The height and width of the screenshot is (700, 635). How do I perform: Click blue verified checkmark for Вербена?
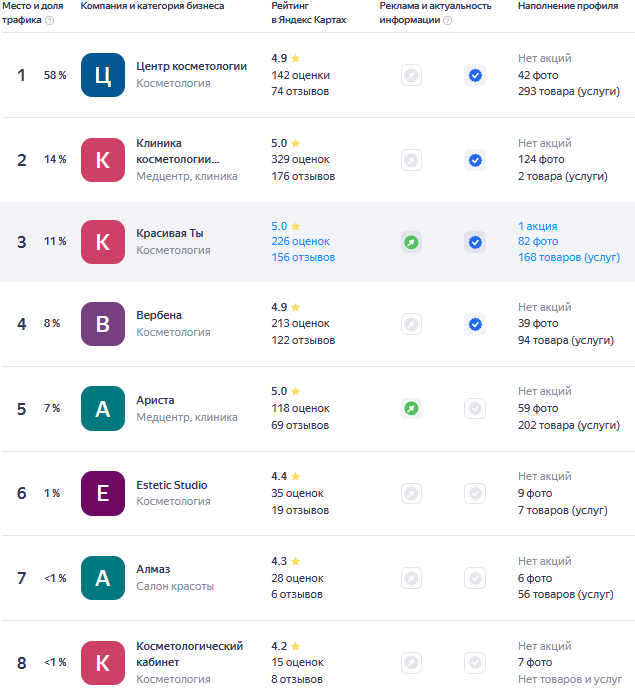475,324
